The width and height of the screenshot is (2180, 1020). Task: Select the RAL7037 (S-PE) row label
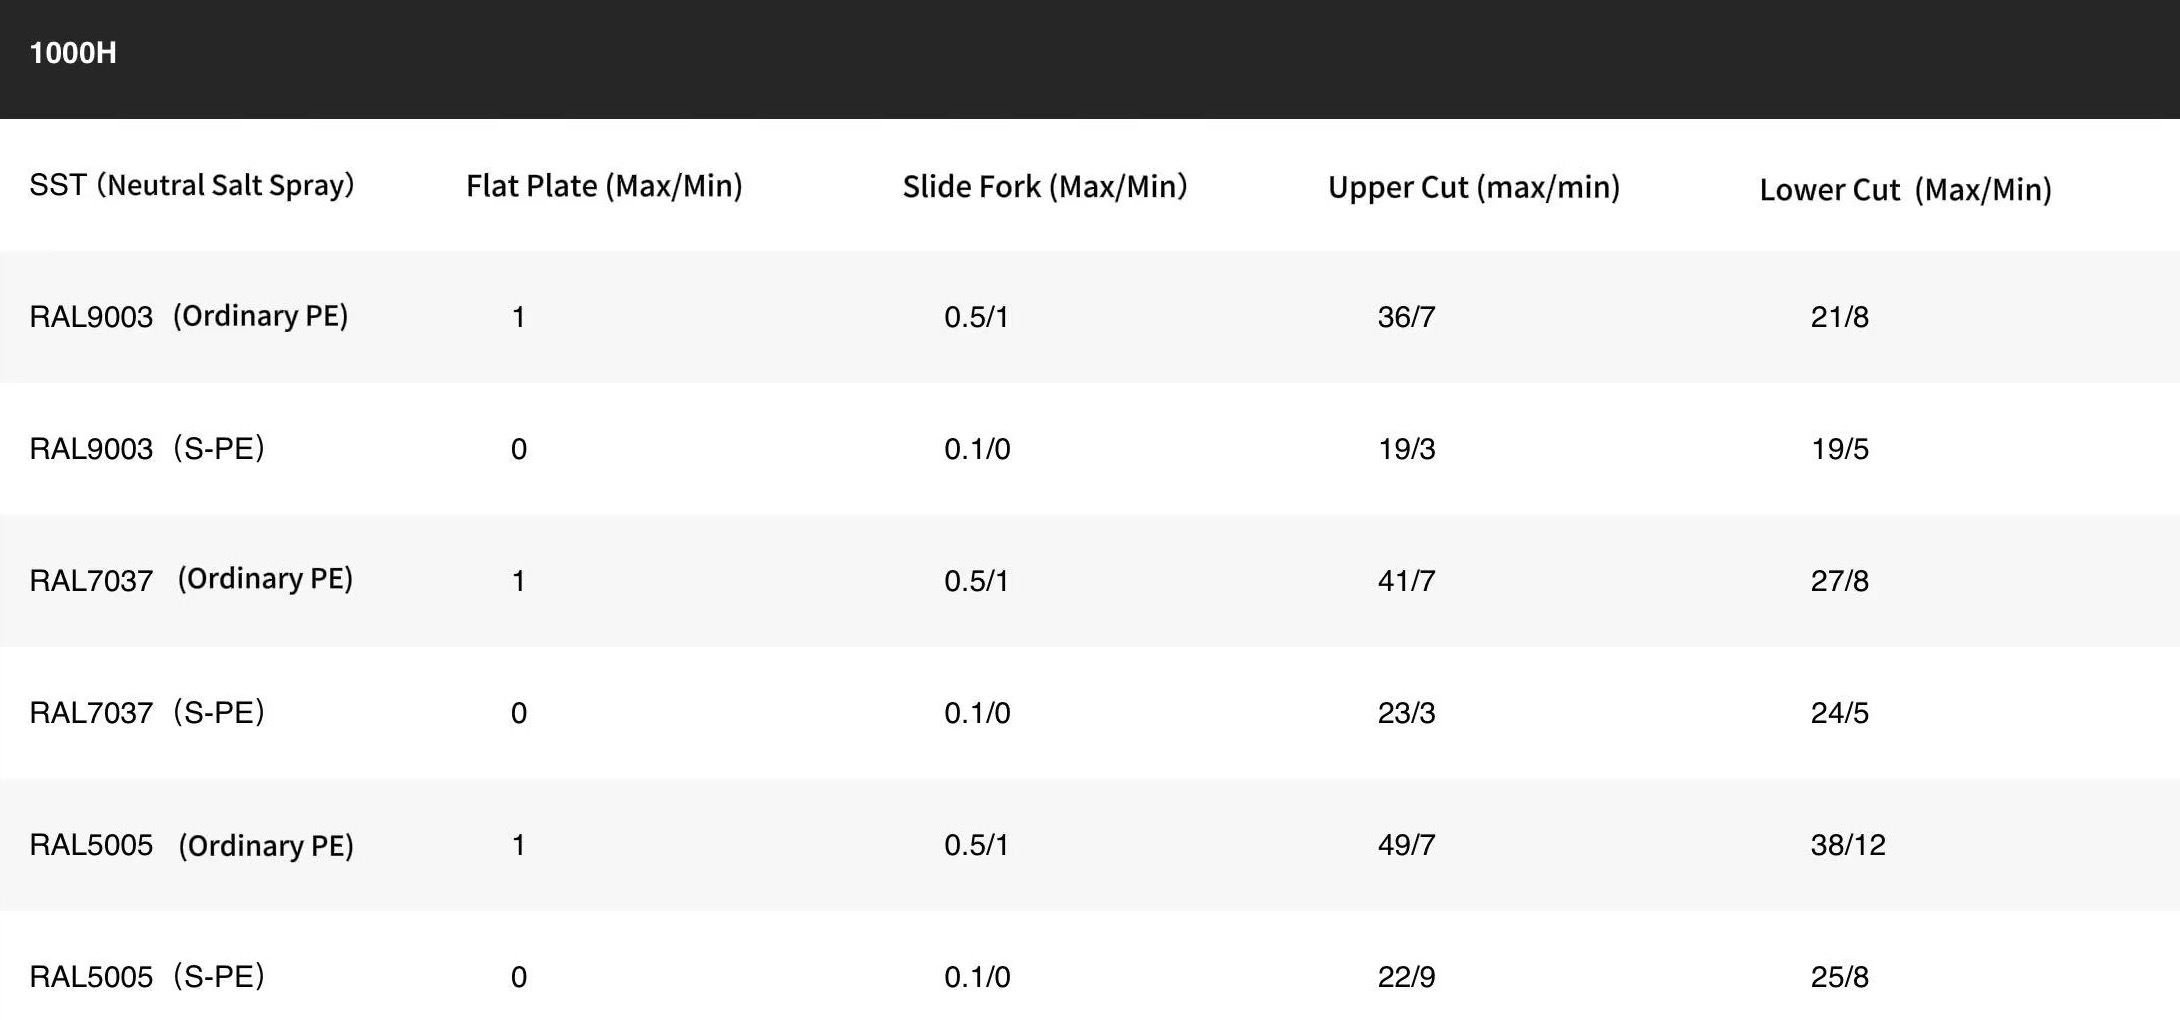point(147,712)
